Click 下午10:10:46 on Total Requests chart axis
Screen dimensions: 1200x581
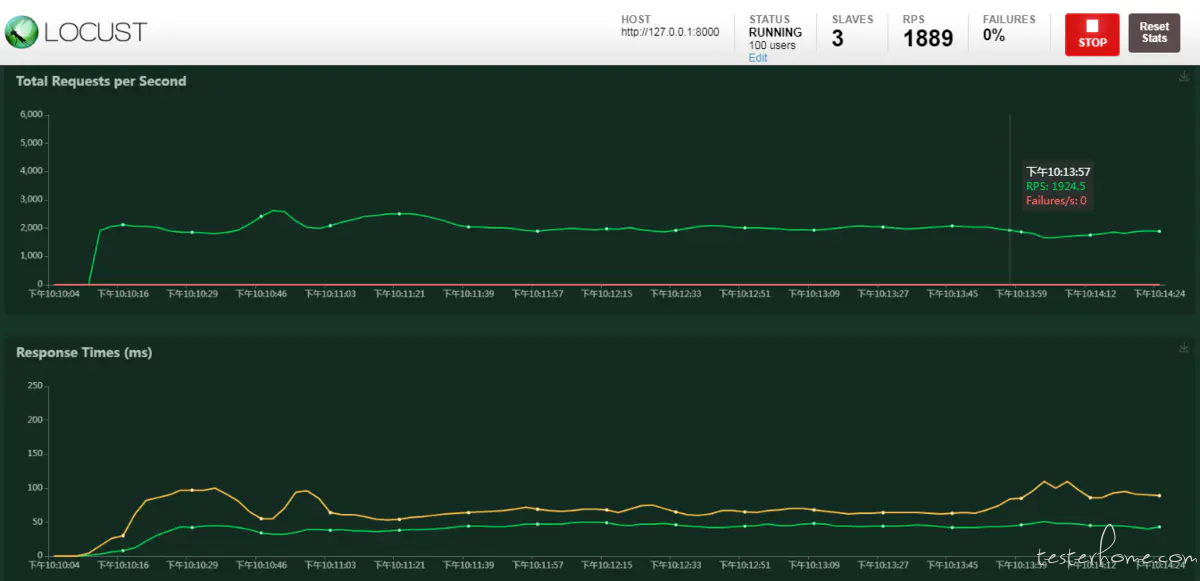tap(261, 294)
